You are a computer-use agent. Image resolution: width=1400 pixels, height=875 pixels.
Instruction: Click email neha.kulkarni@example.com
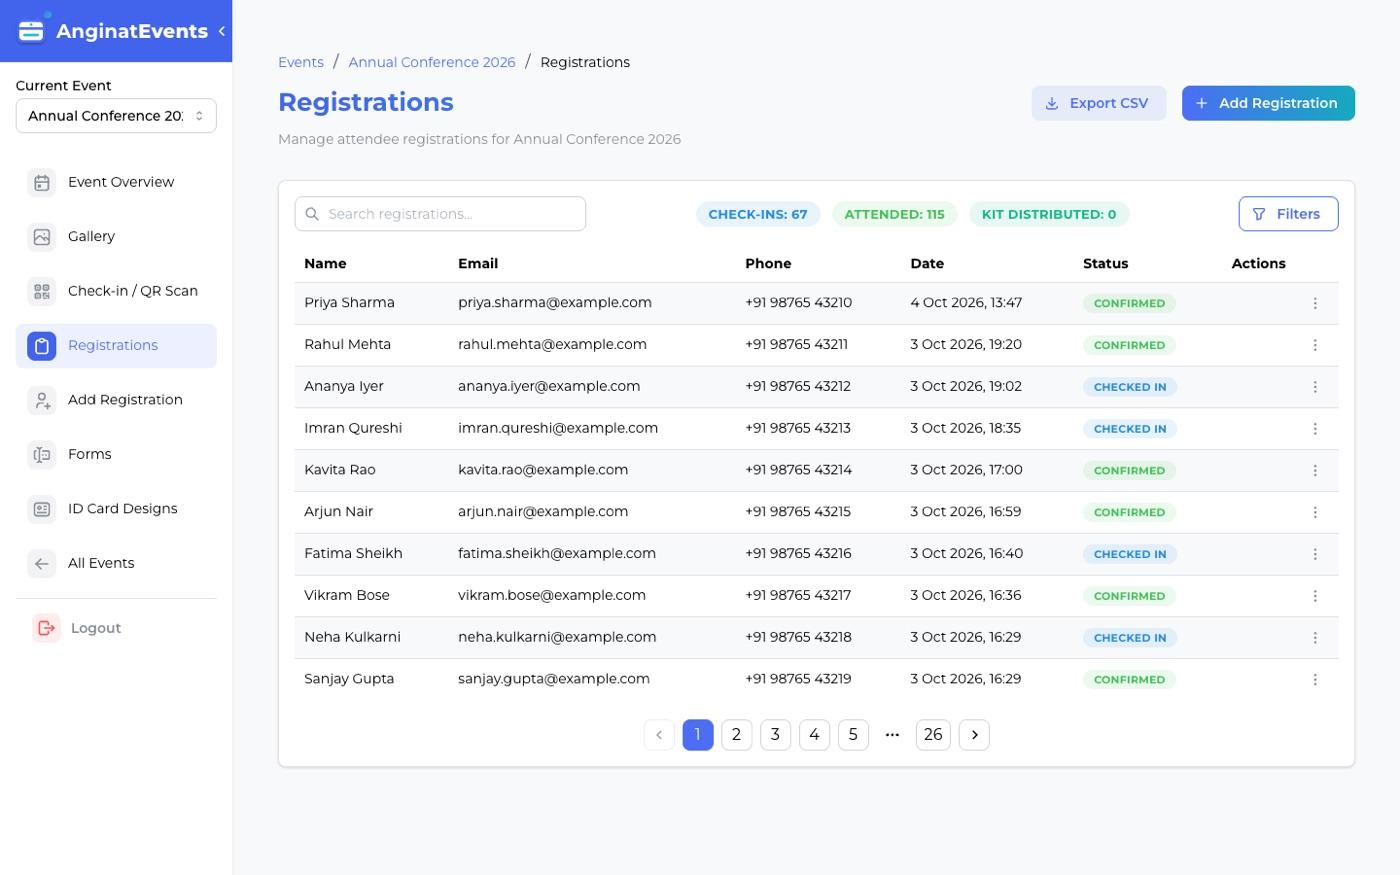click(557, 638)
